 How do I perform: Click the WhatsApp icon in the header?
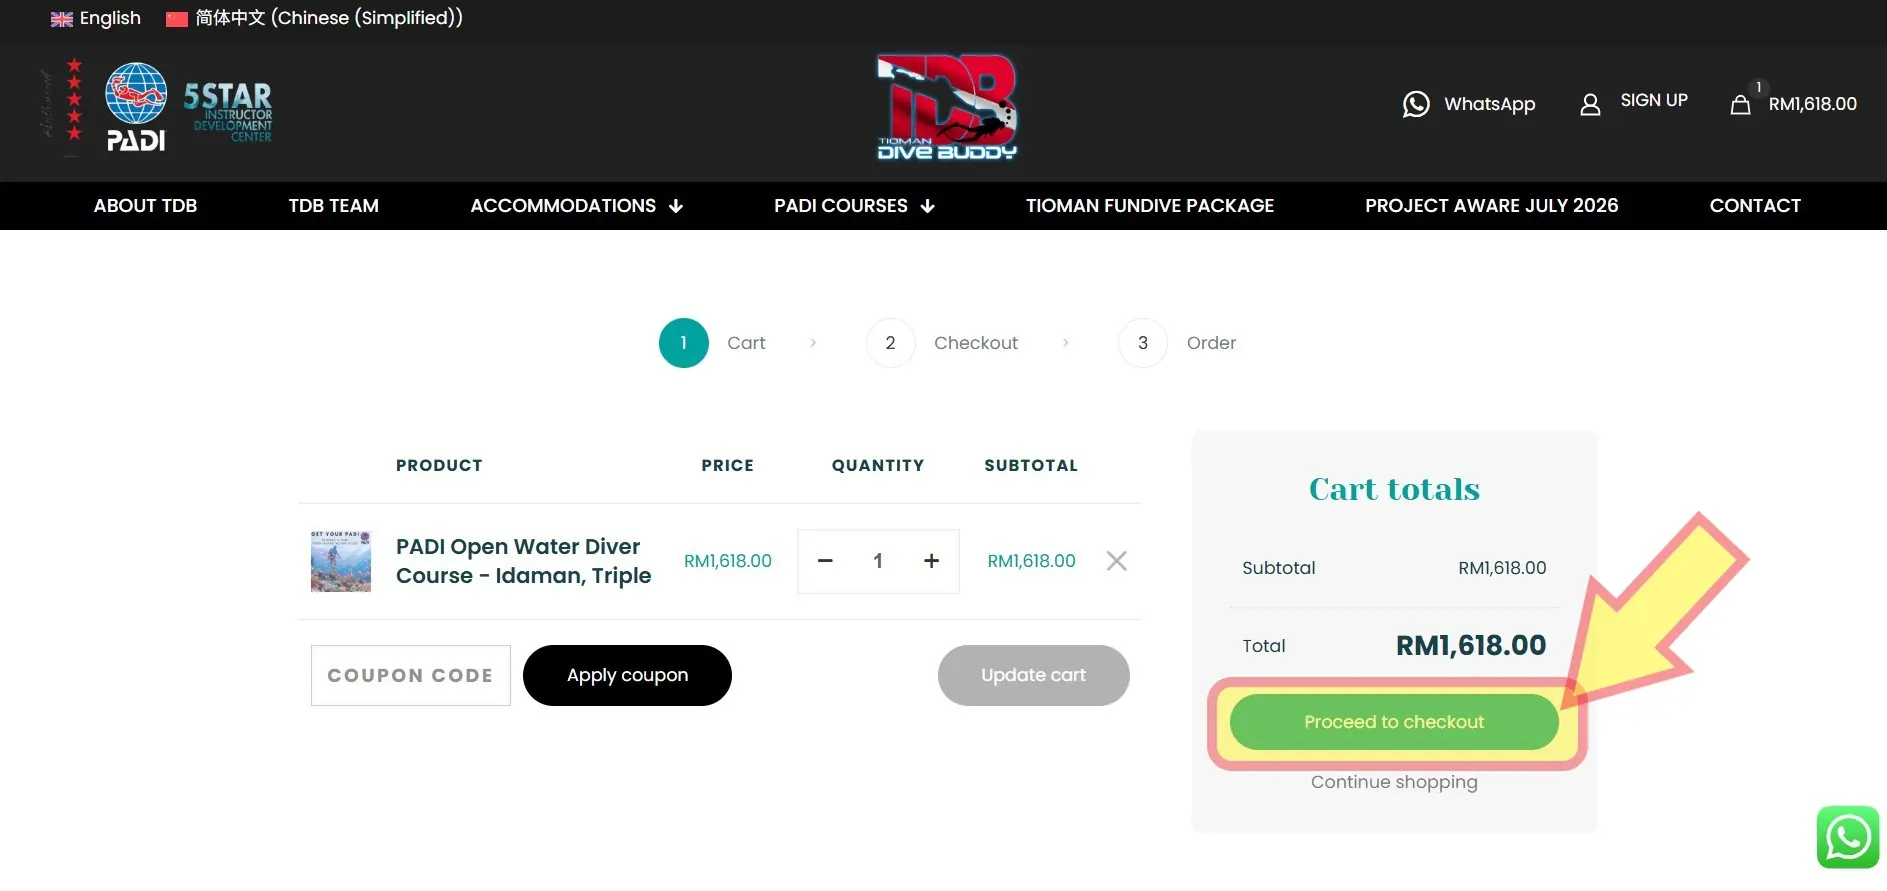(1416, 104)
